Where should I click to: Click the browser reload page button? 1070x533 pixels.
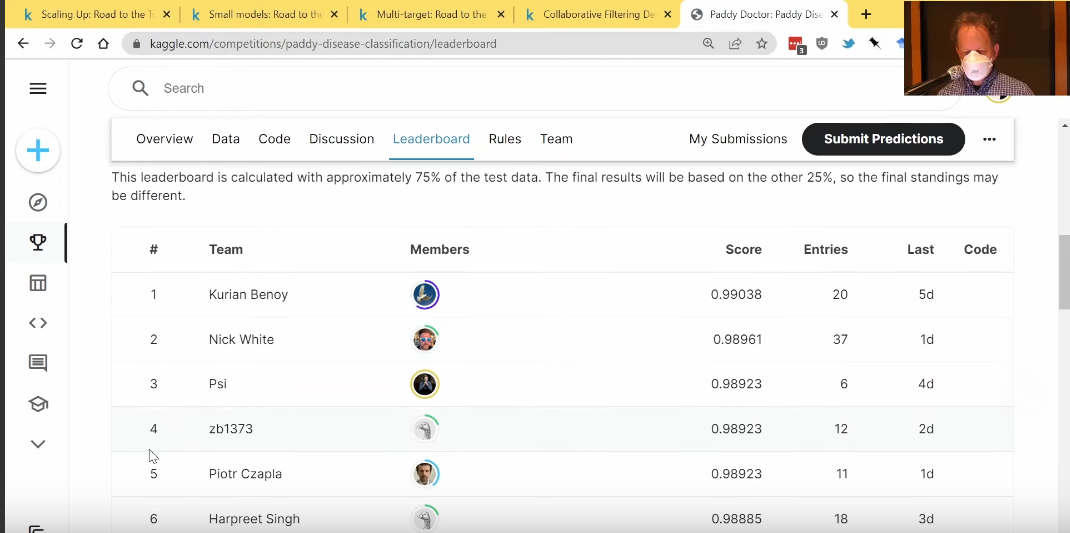coord(77,44)
